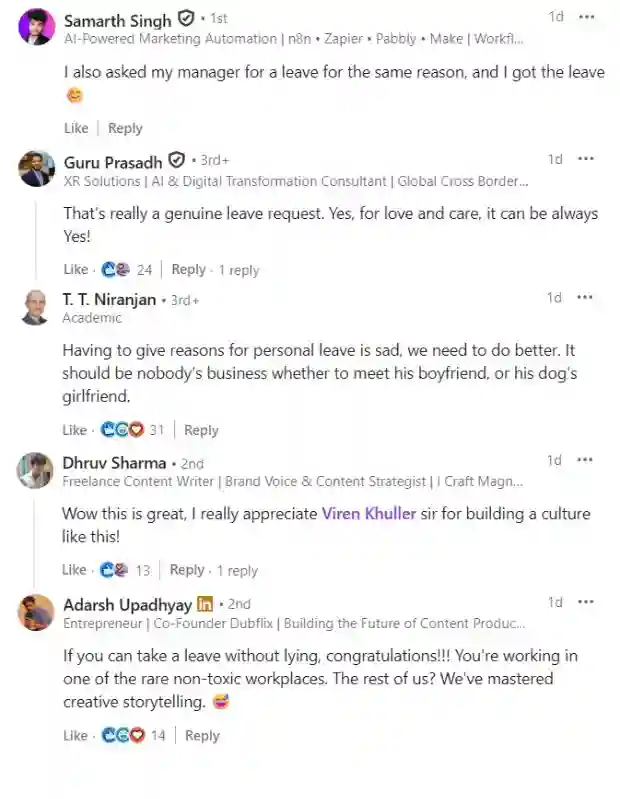Expand the 1 reply under Guru Prasadh's comment
Image resolution: width=620 pixels, height=799 pixels.
pyautogui.click(x=239, y=270)
